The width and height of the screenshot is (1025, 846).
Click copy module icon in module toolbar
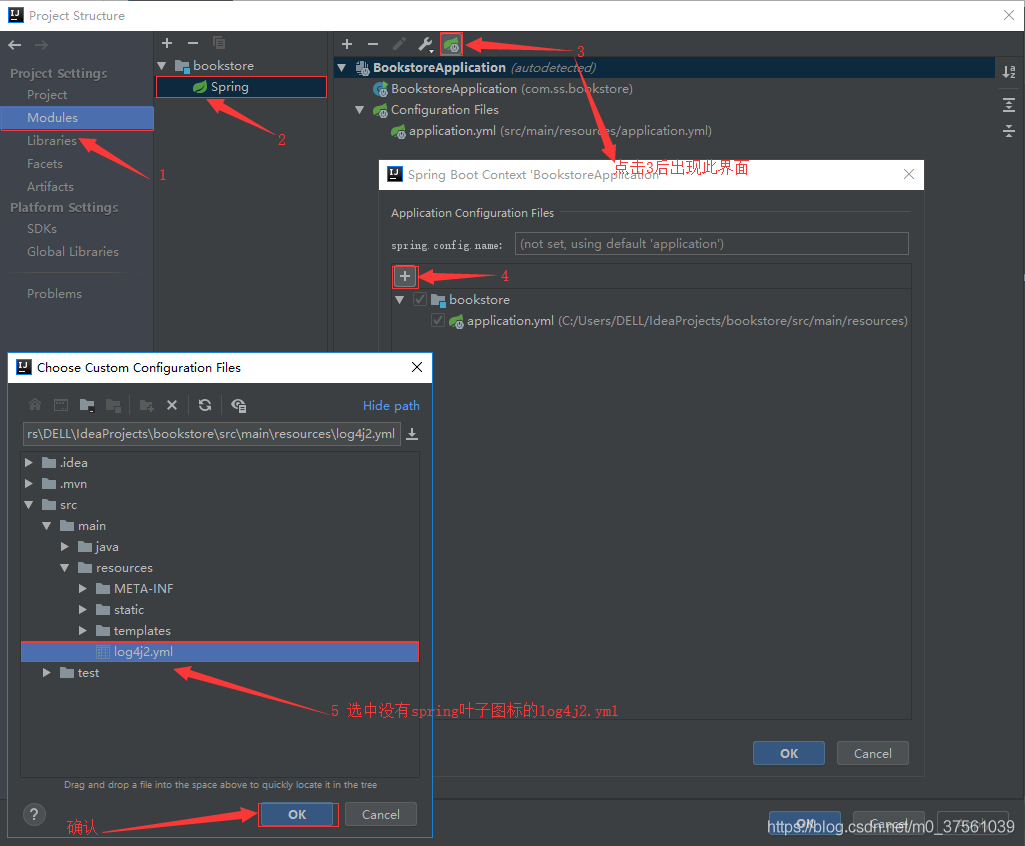tap(219, 43)
